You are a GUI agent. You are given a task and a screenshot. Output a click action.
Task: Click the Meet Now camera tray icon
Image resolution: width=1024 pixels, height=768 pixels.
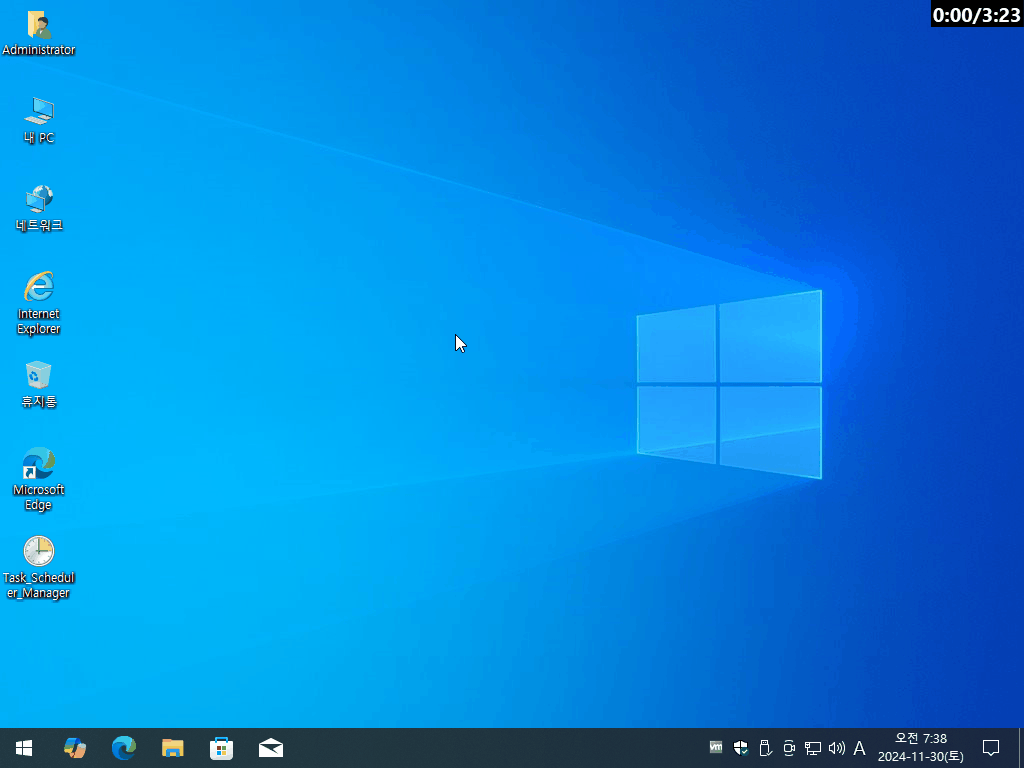point(789,748)
